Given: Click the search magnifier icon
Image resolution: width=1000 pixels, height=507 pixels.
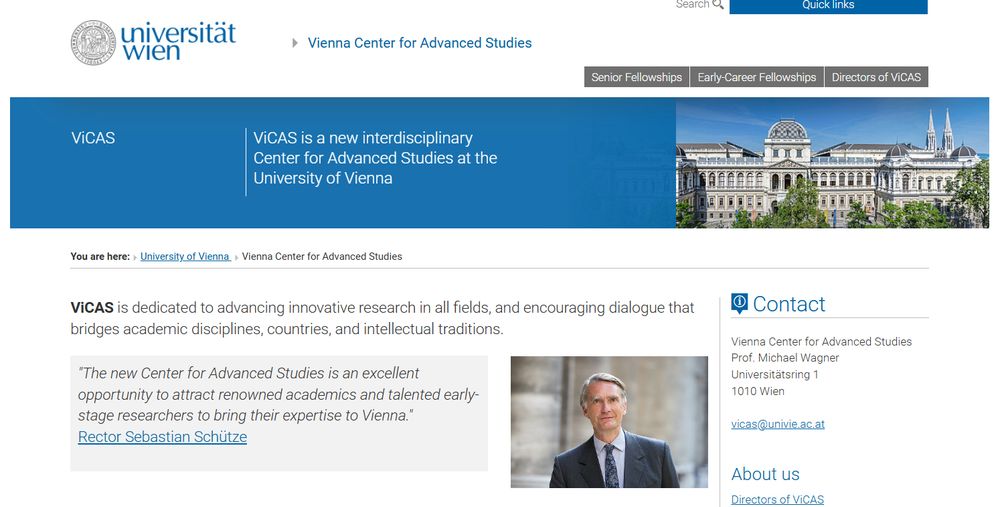Looking at the screenshot, I should 718,4.
